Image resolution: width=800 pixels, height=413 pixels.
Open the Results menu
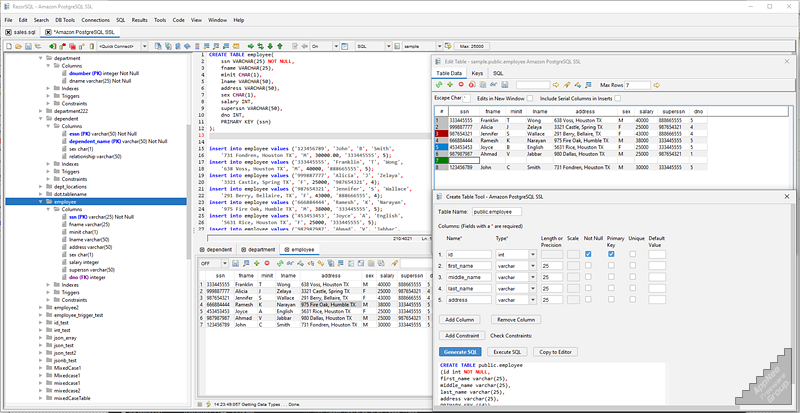139,20
